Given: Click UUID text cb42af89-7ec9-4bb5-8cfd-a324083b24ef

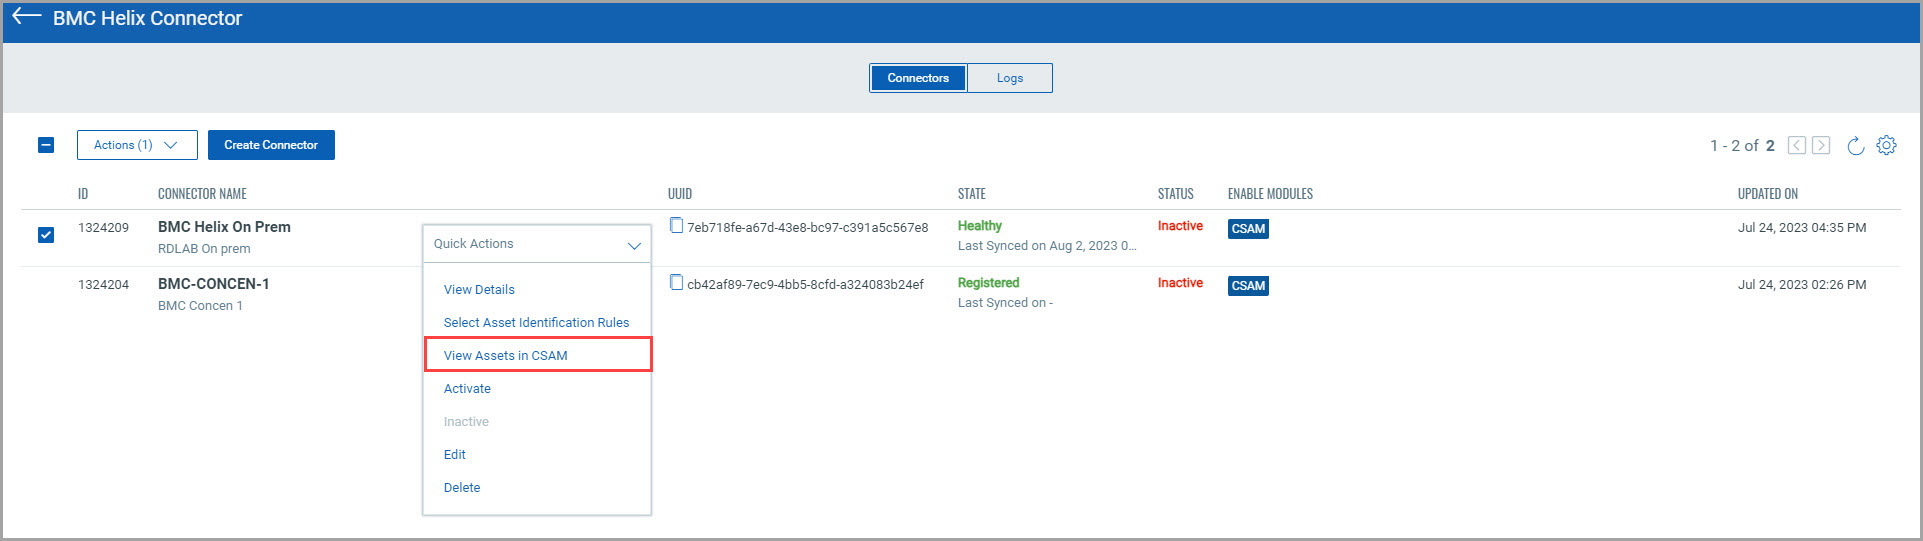Looking at the screenshot, I should point(805,284).
